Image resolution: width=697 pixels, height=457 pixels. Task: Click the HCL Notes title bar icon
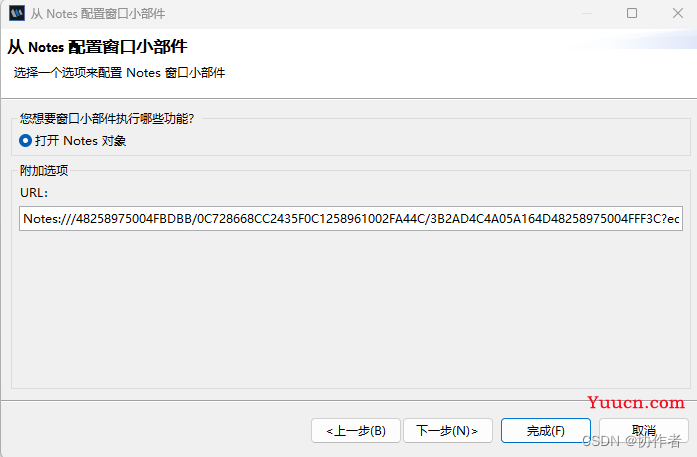17,13
